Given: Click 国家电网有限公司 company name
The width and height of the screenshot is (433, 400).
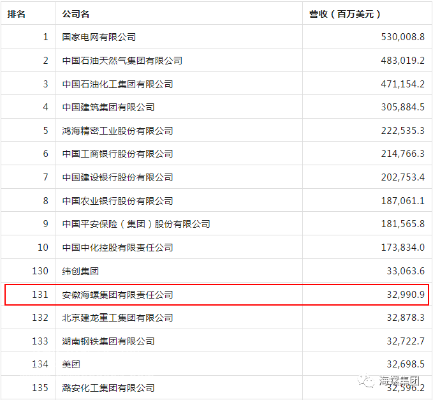Looking at the screenshot, I should coord(99,37).
